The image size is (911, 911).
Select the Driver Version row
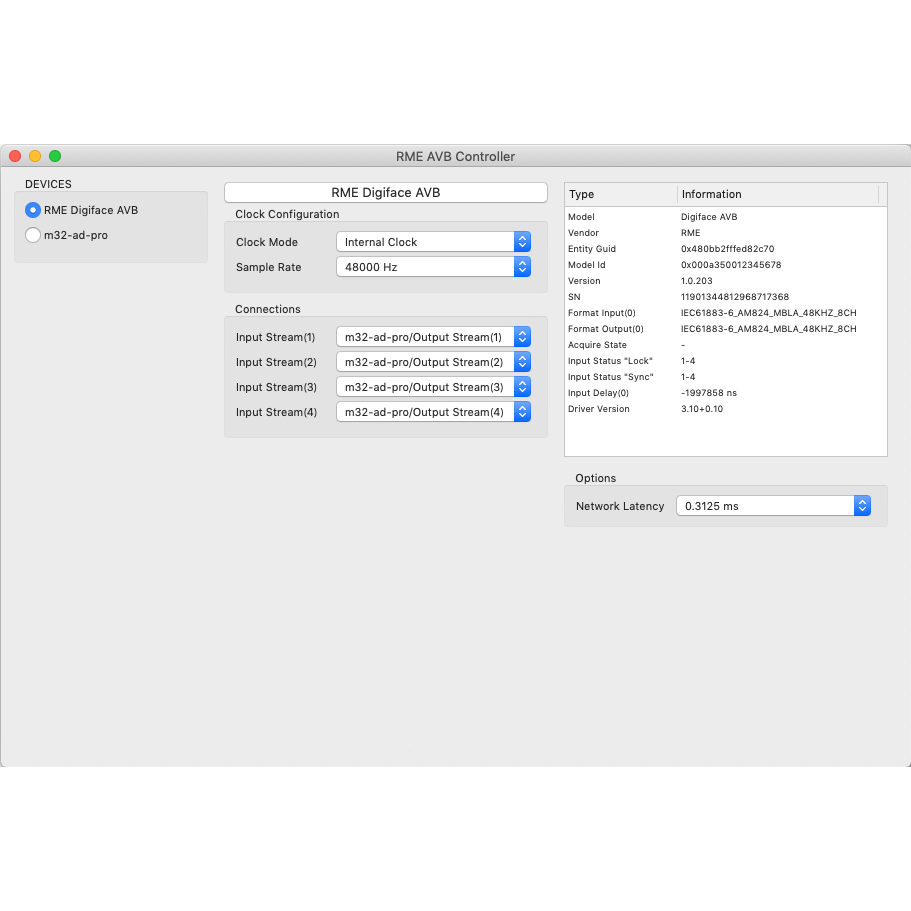(725, 409)
